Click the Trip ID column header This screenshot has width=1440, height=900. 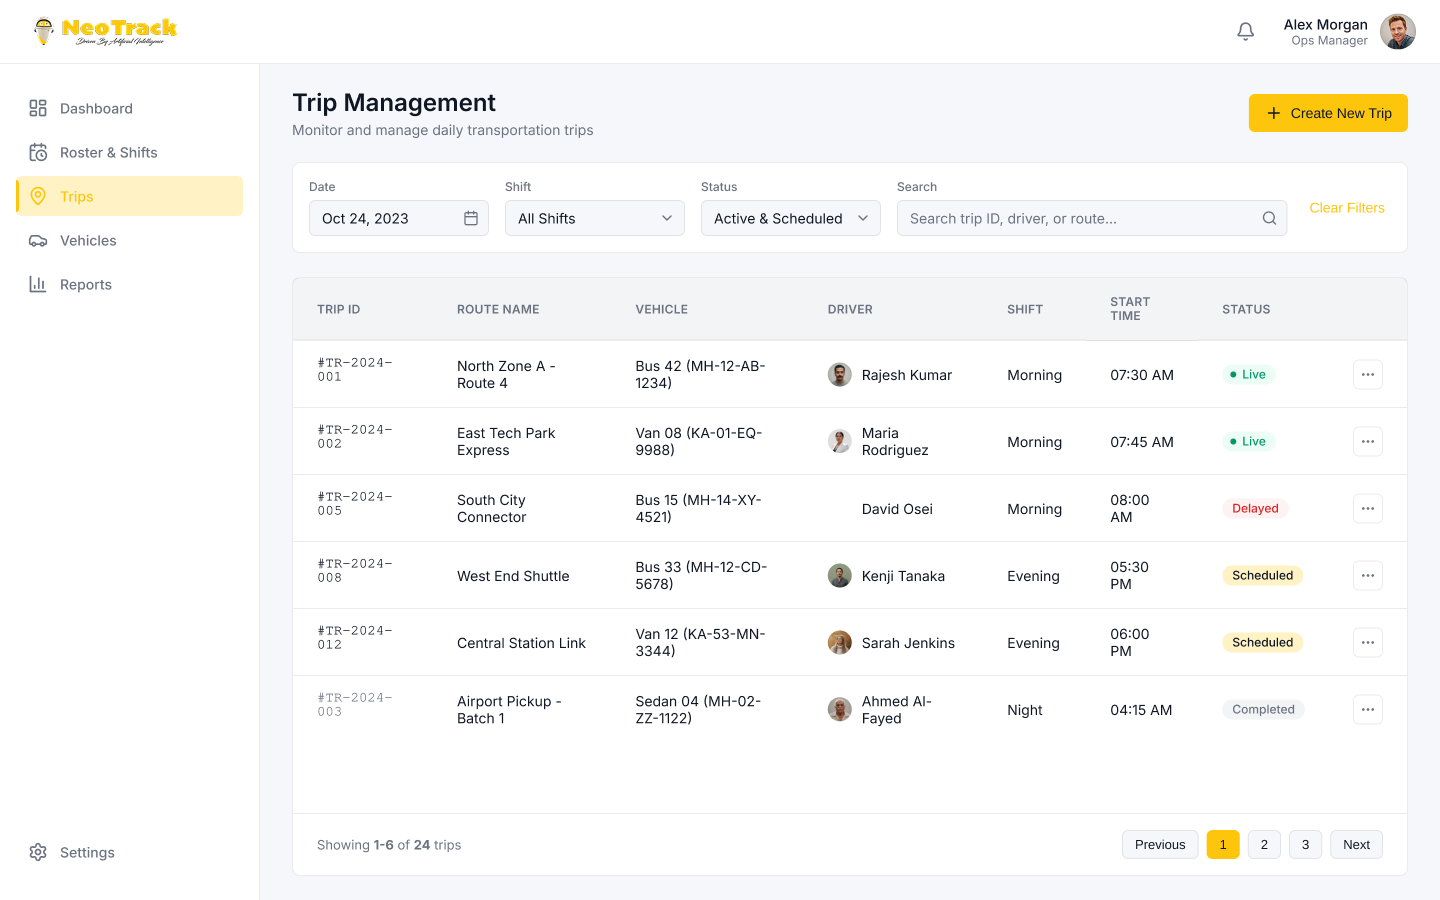[339, 309]
